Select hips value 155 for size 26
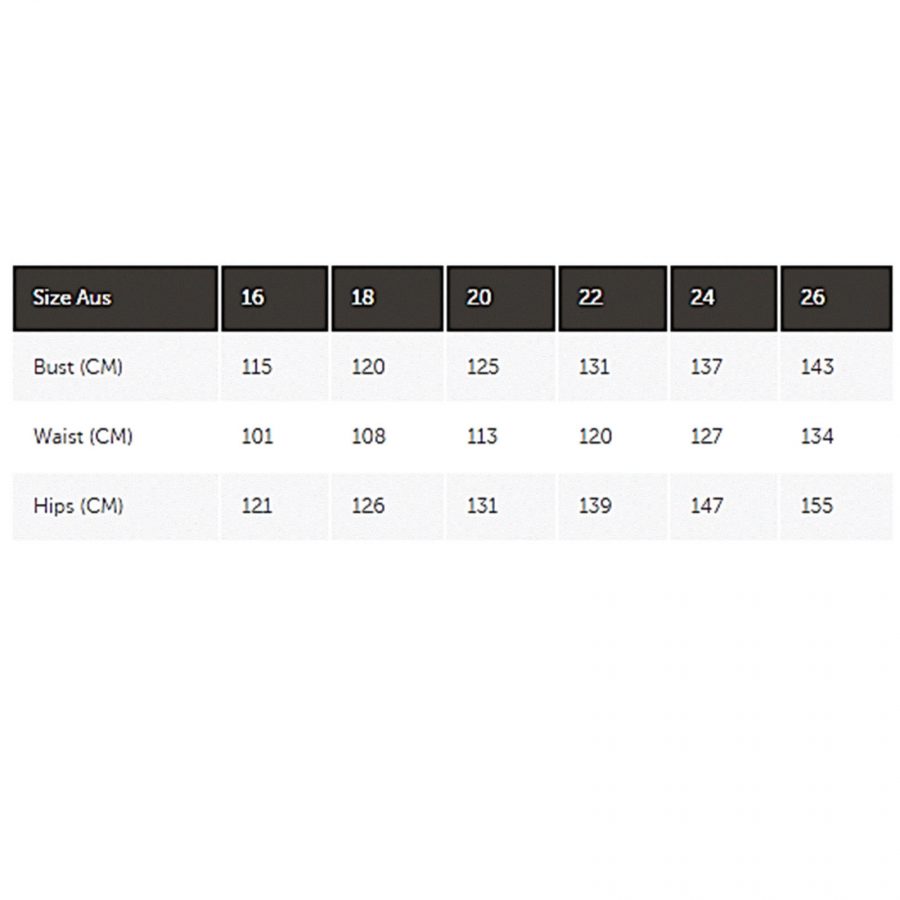Screen dimensions: 900x900 click(x=817, y=506)
